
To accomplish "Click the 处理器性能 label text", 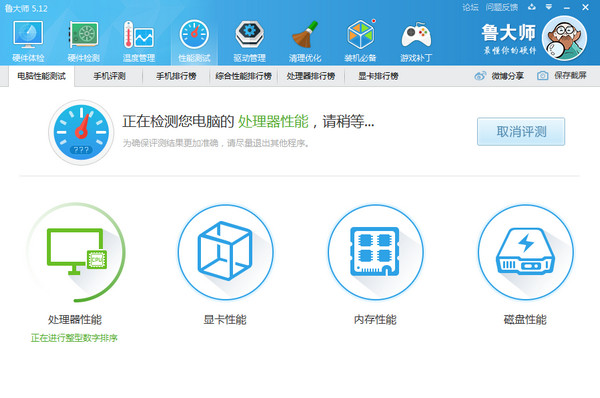I will 75,320.
